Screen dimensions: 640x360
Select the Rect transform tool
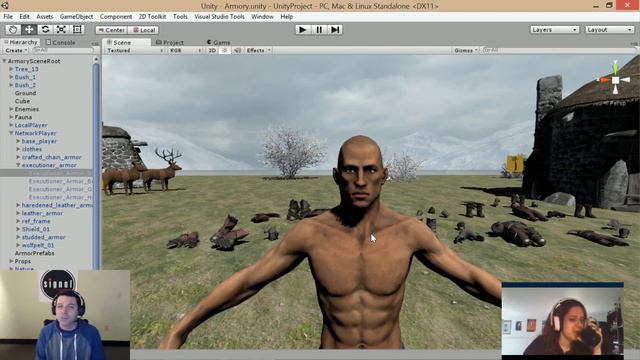[x=77, y=30]
